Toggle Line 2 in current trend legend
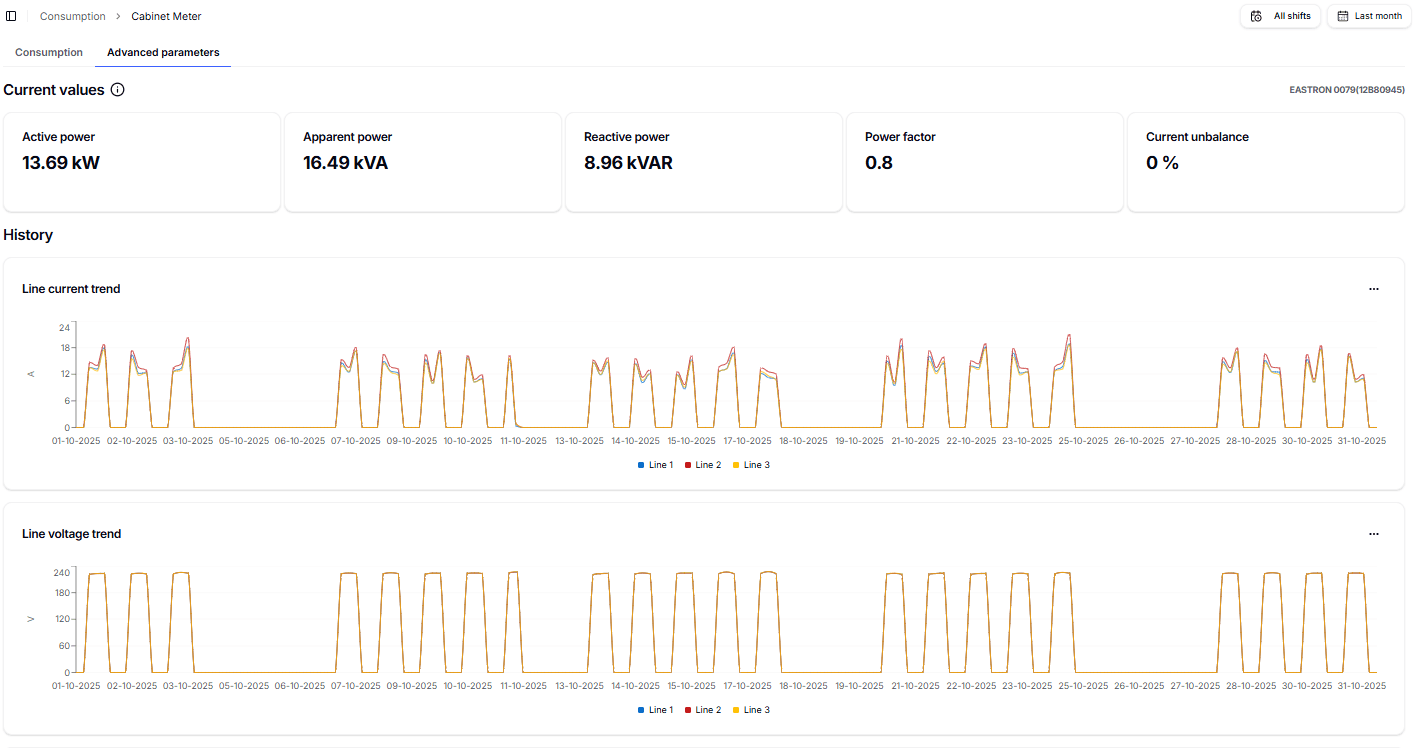 [703, 465]
